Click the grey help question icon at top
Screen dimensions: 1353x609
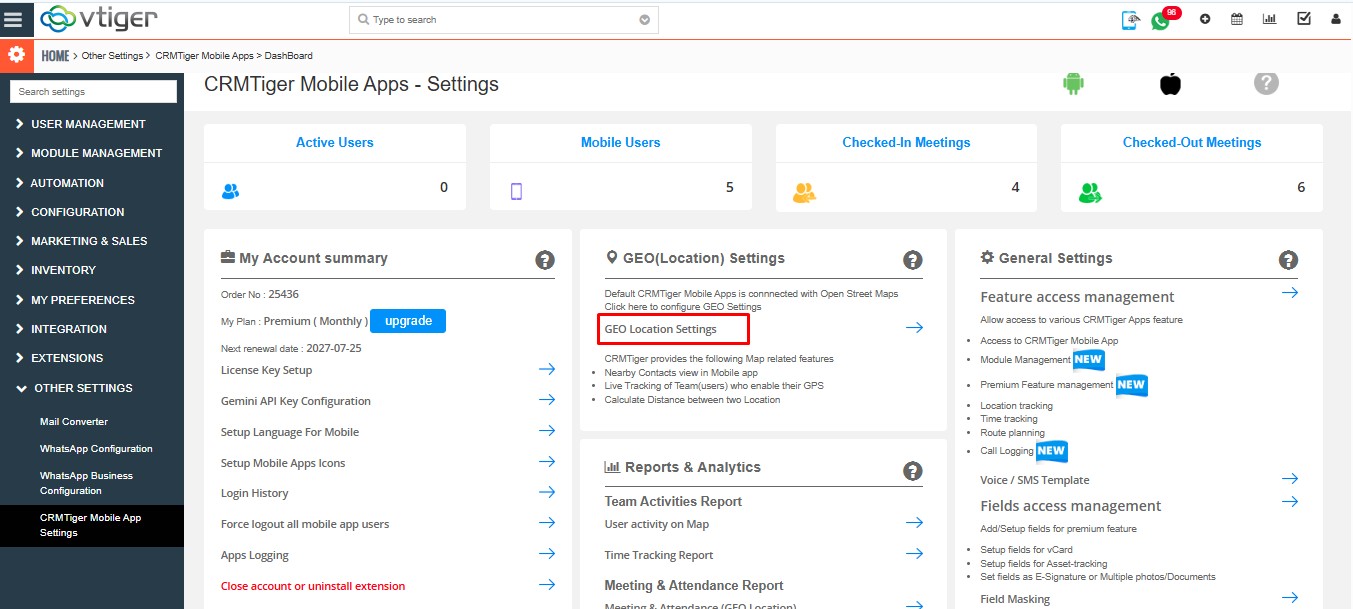(x=1266, y=83)
